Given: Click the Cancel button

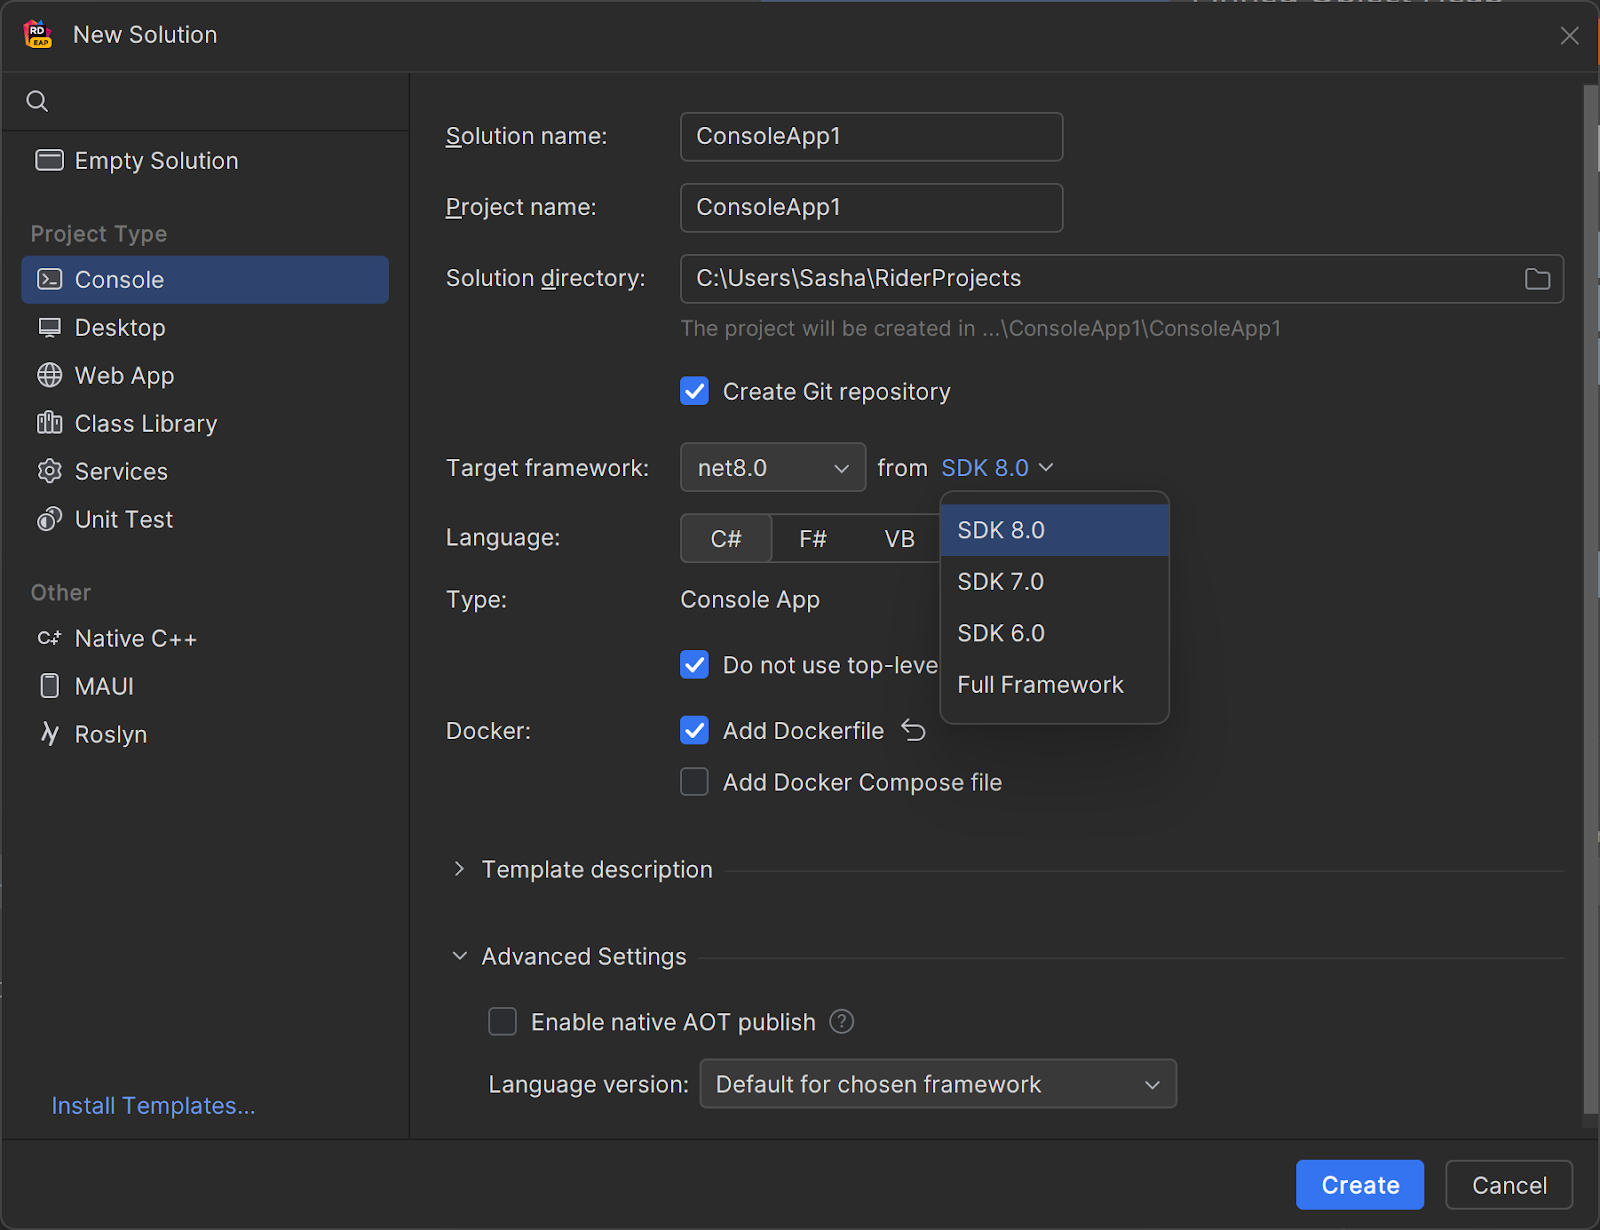Looking at the screenshot, I should click(1509, 1185).
